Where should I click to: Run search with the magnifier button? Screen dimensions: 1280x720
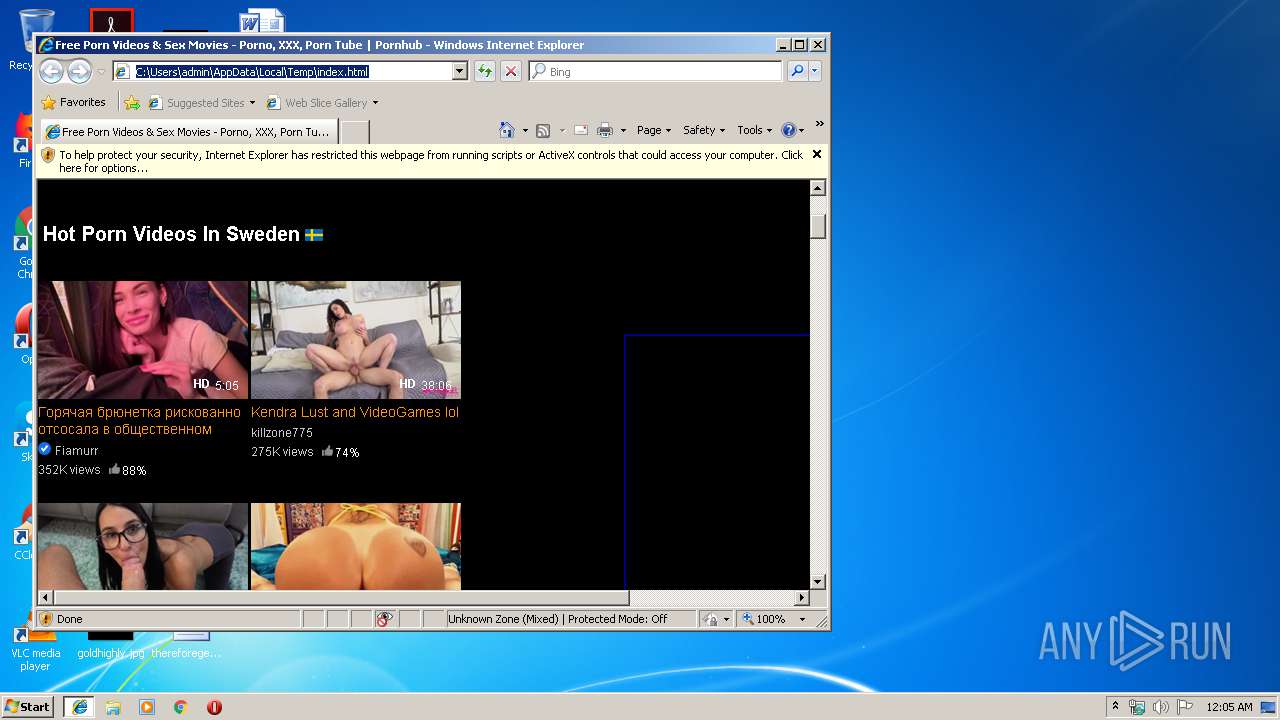(x=797, y=71)
